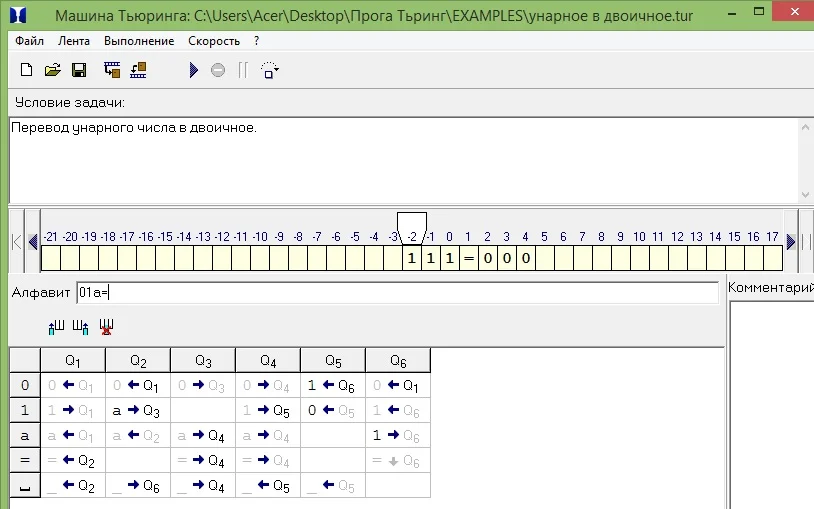Click tape cell at position 1 containing =

click(469, 258)
